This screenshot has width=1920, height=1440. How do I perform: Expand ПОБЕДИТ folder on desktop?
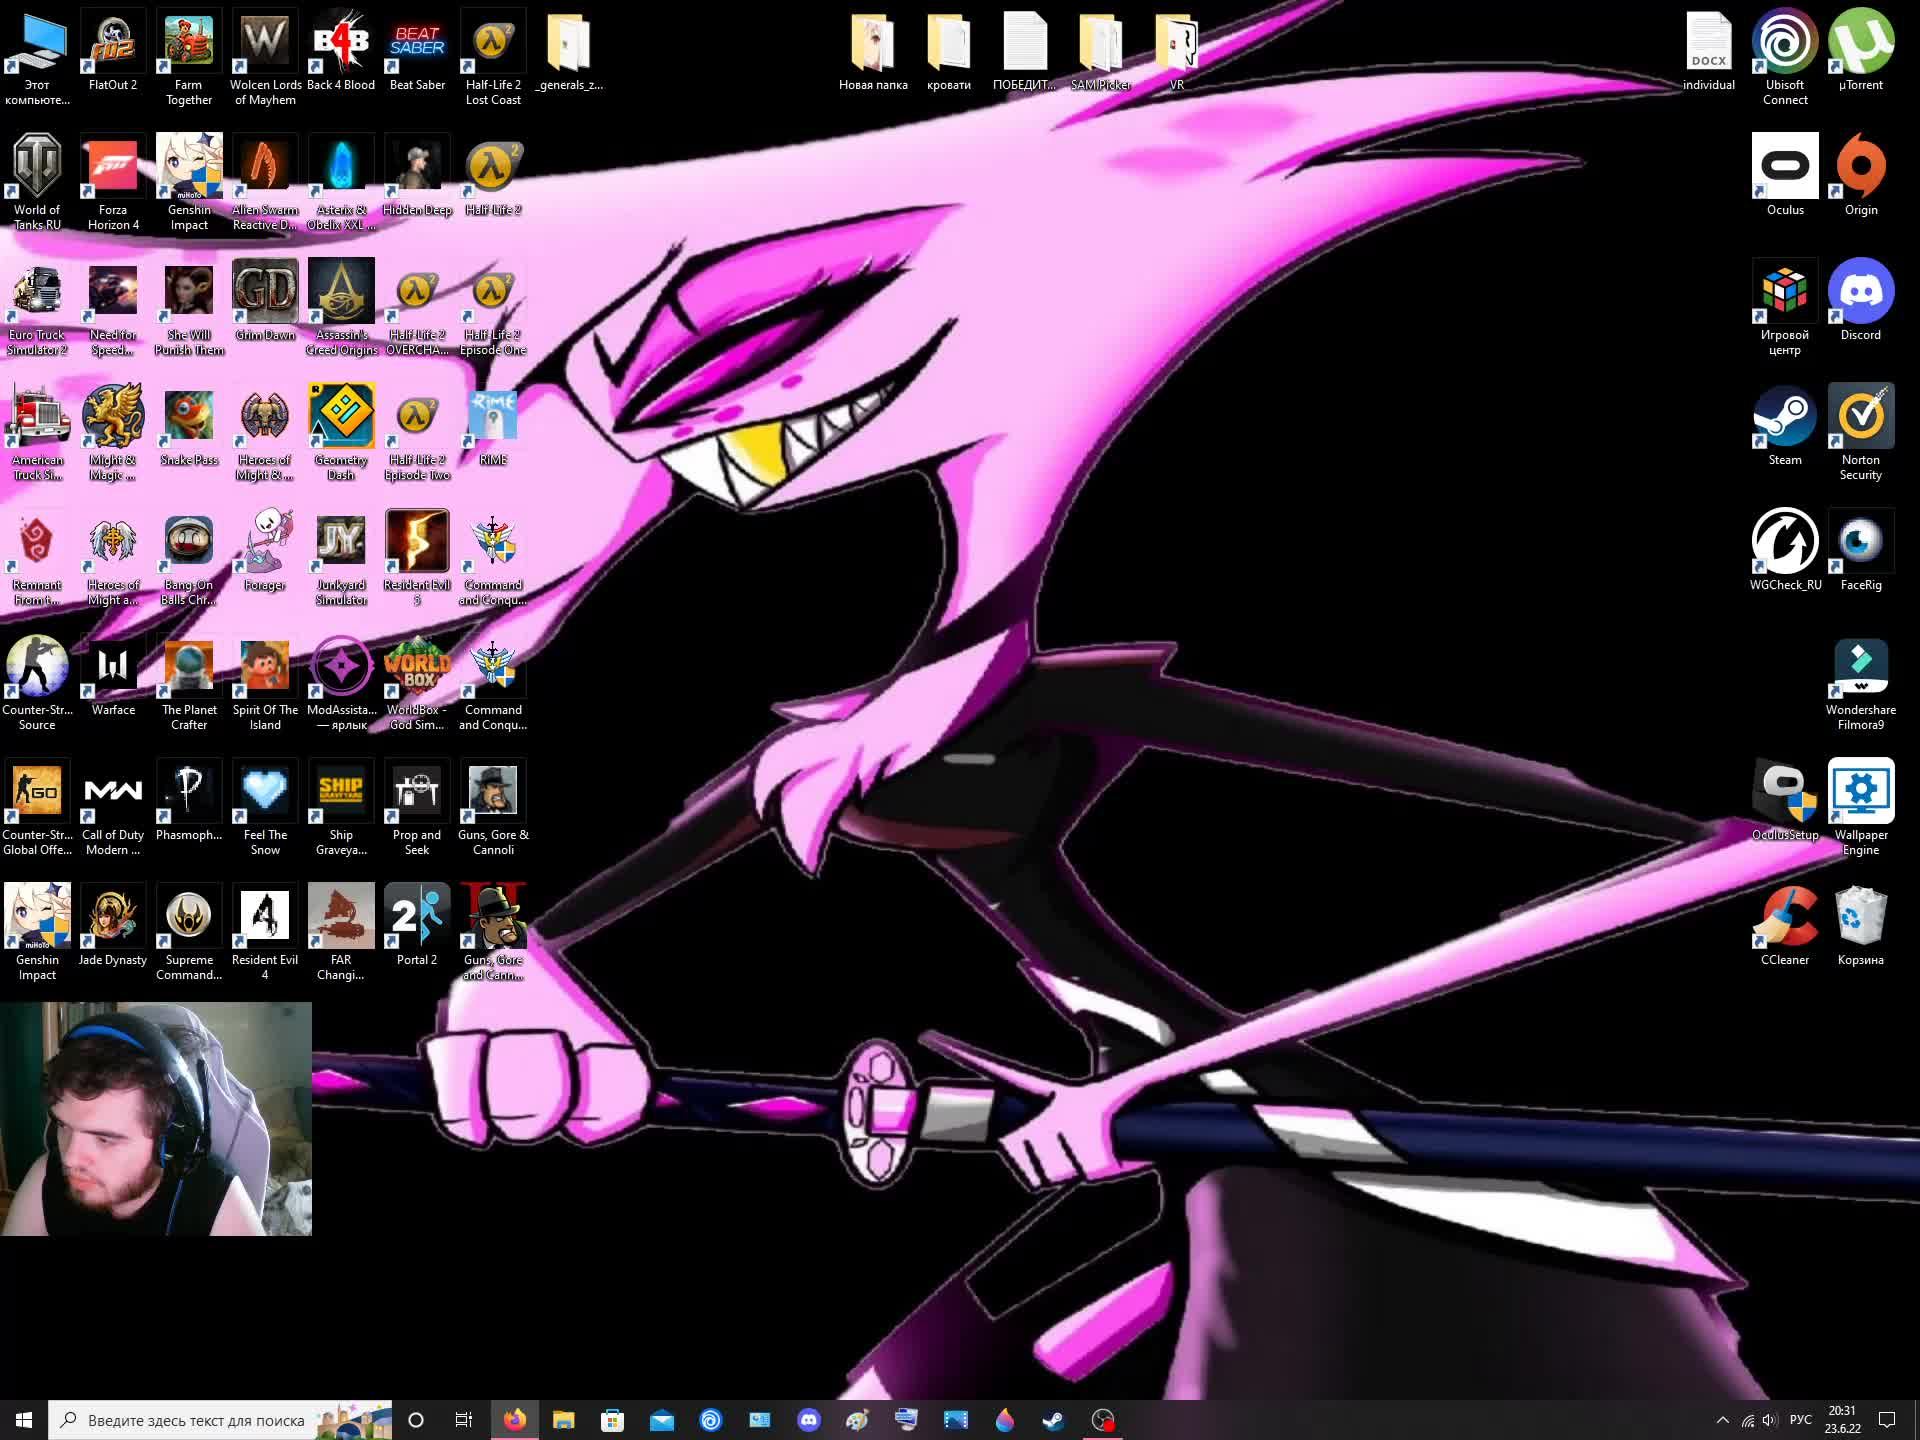coord(1022,45)
